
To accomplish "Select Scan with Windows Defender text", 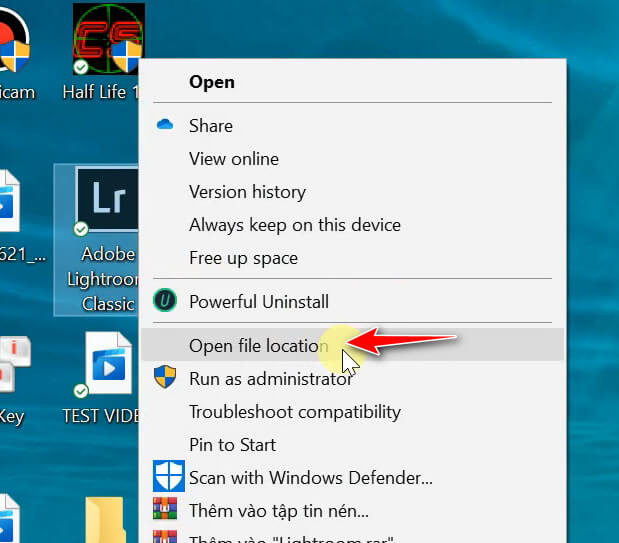I will (x=310, y=477).
